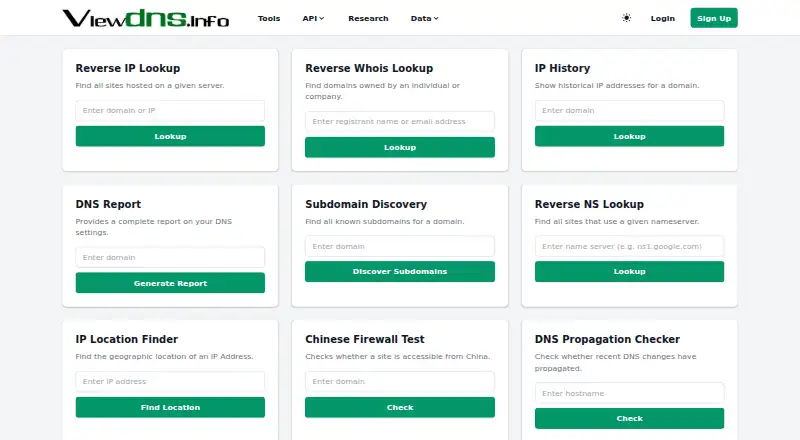This screenshot has height=440, width=800.
Task: Click the Sign Up button
Action: (x=714, y=18)
